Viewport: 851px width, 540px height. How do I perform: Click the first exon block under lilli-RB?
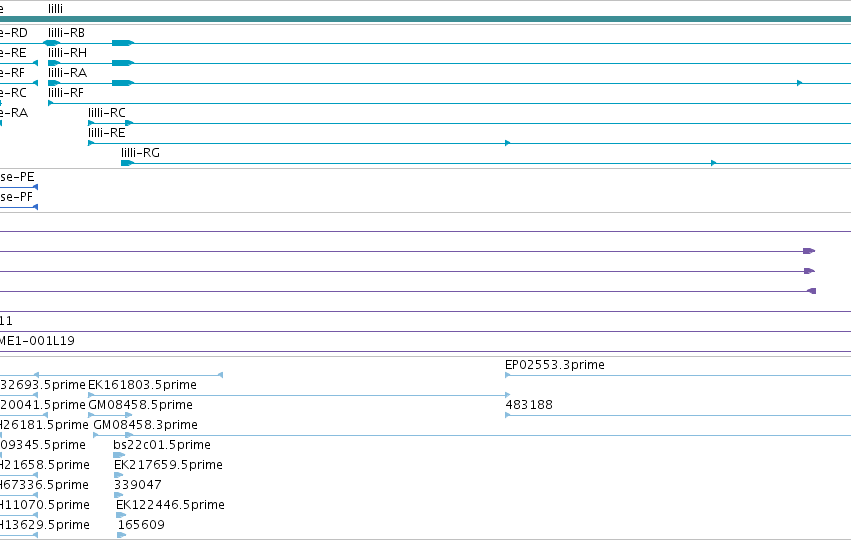[52, 43]
